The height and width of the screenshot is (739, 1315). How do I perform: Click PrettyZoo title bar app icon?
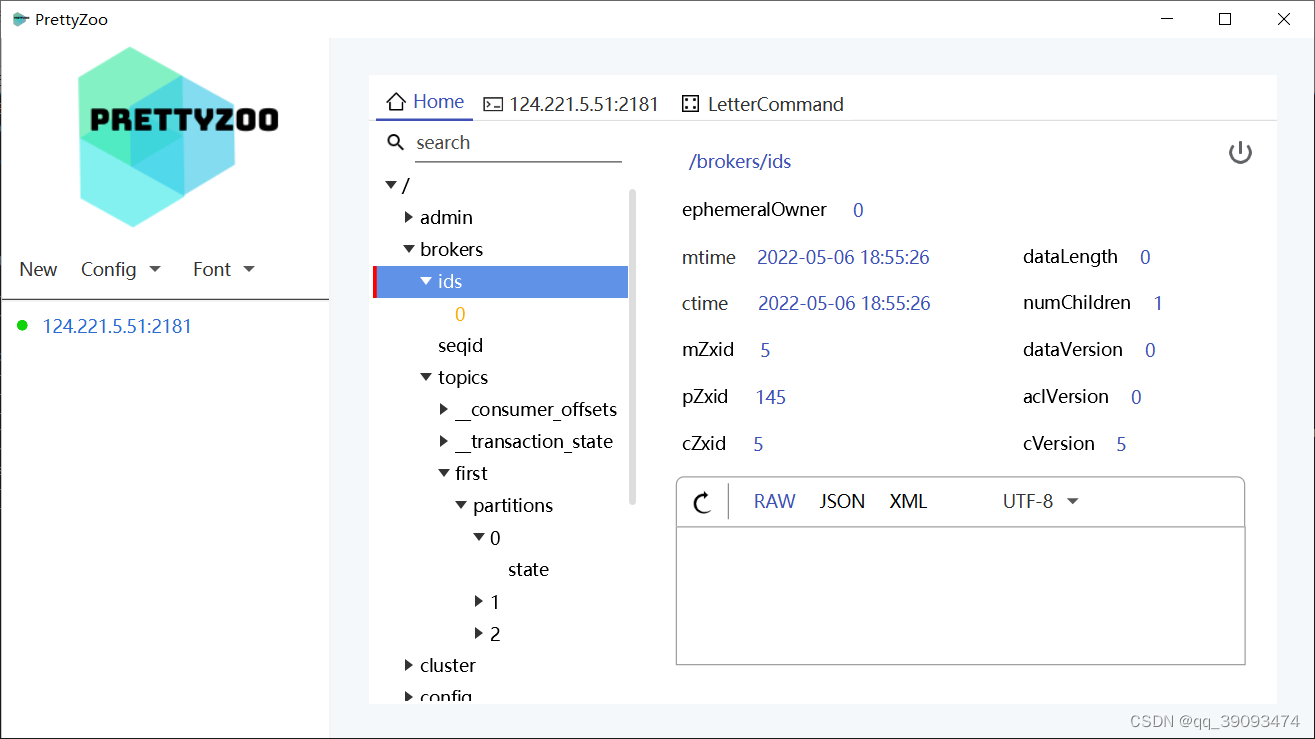click(20, 19)
